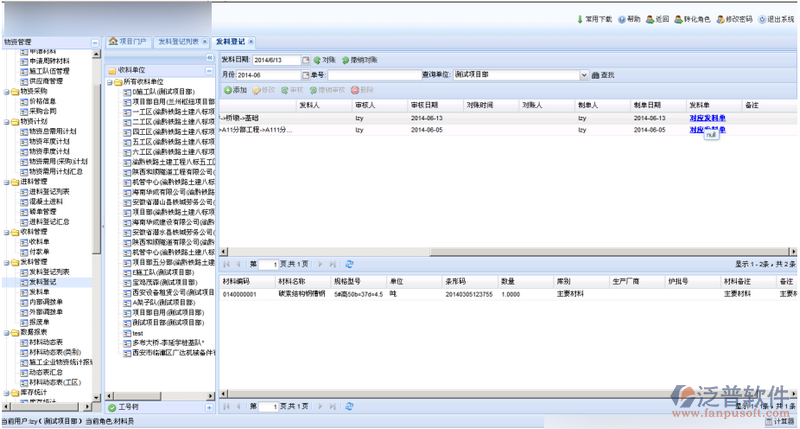Click the green 添加 add button
Screen dimensions: 800x429
(x=235, y=90)
